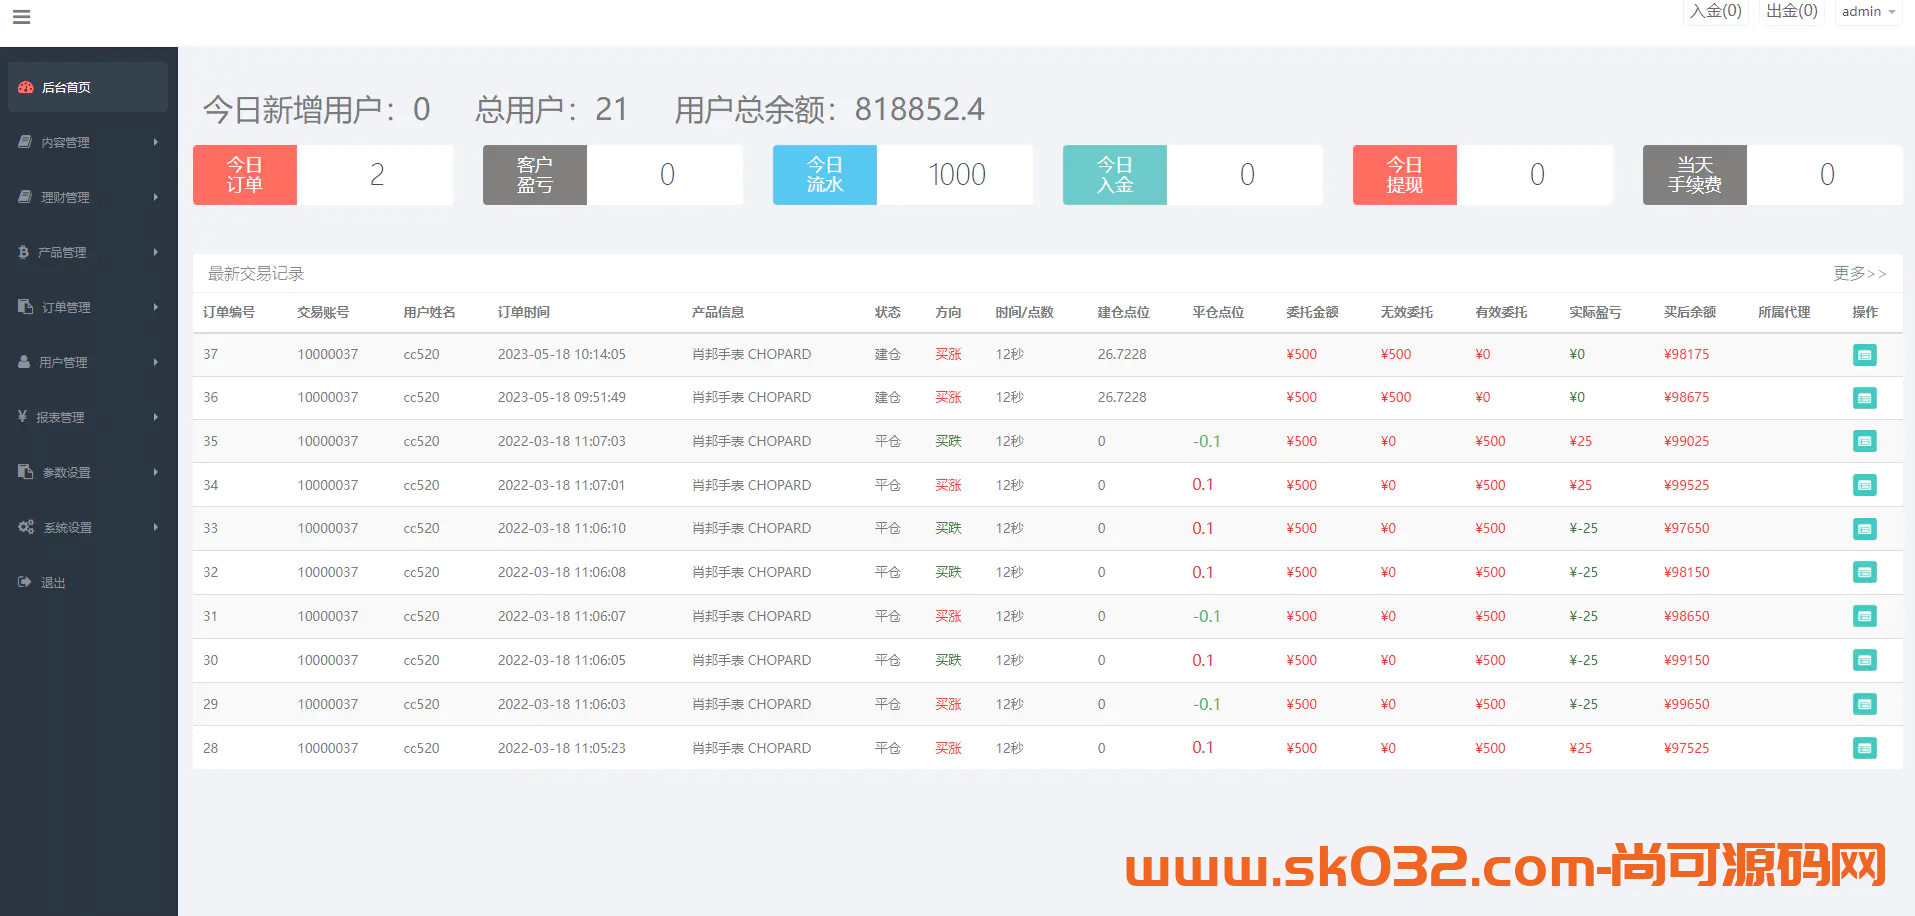This screenshot has height=916, width=1915.
Task: Open details icon for order 28
Action: coord(1865,748)
